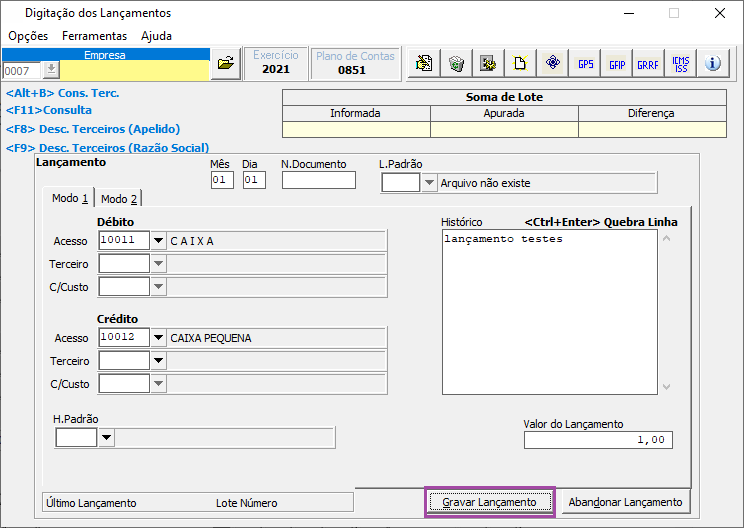Click the recycle bin toolbar icon
Image resolution: width=744 pixels, height=528 pixels.
click(x=456, y=63)
